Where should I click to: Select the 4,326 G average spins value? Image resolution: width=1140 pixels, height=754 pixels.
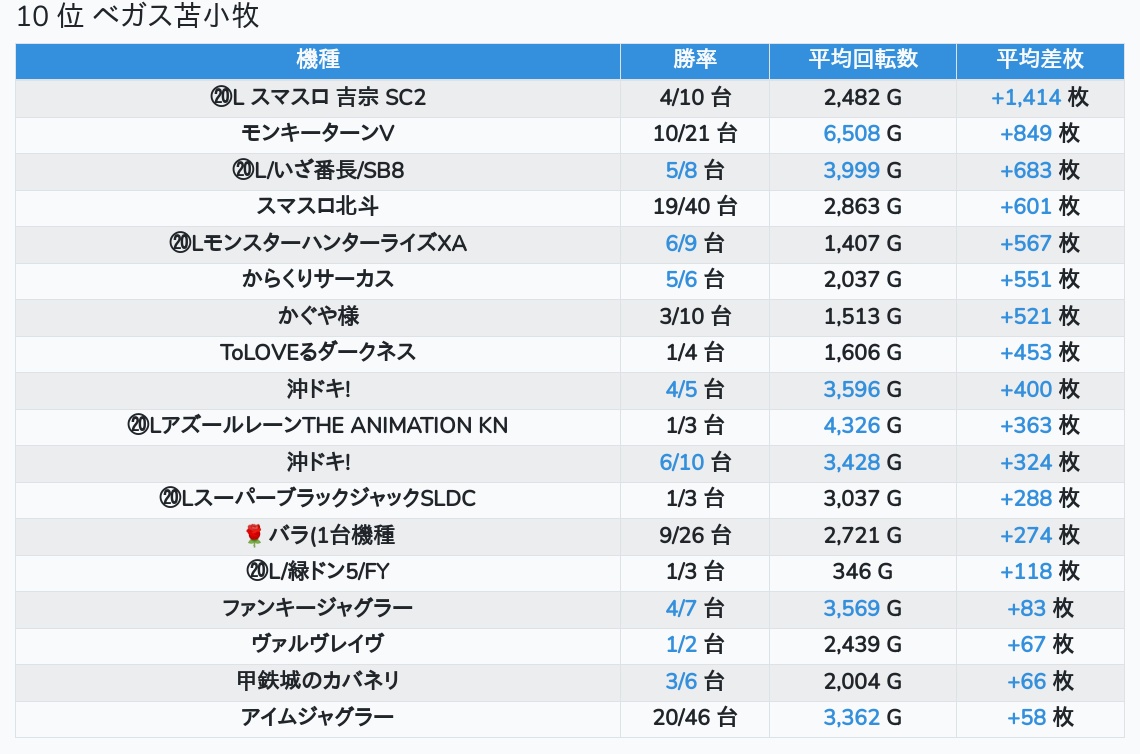coord(862,425)
